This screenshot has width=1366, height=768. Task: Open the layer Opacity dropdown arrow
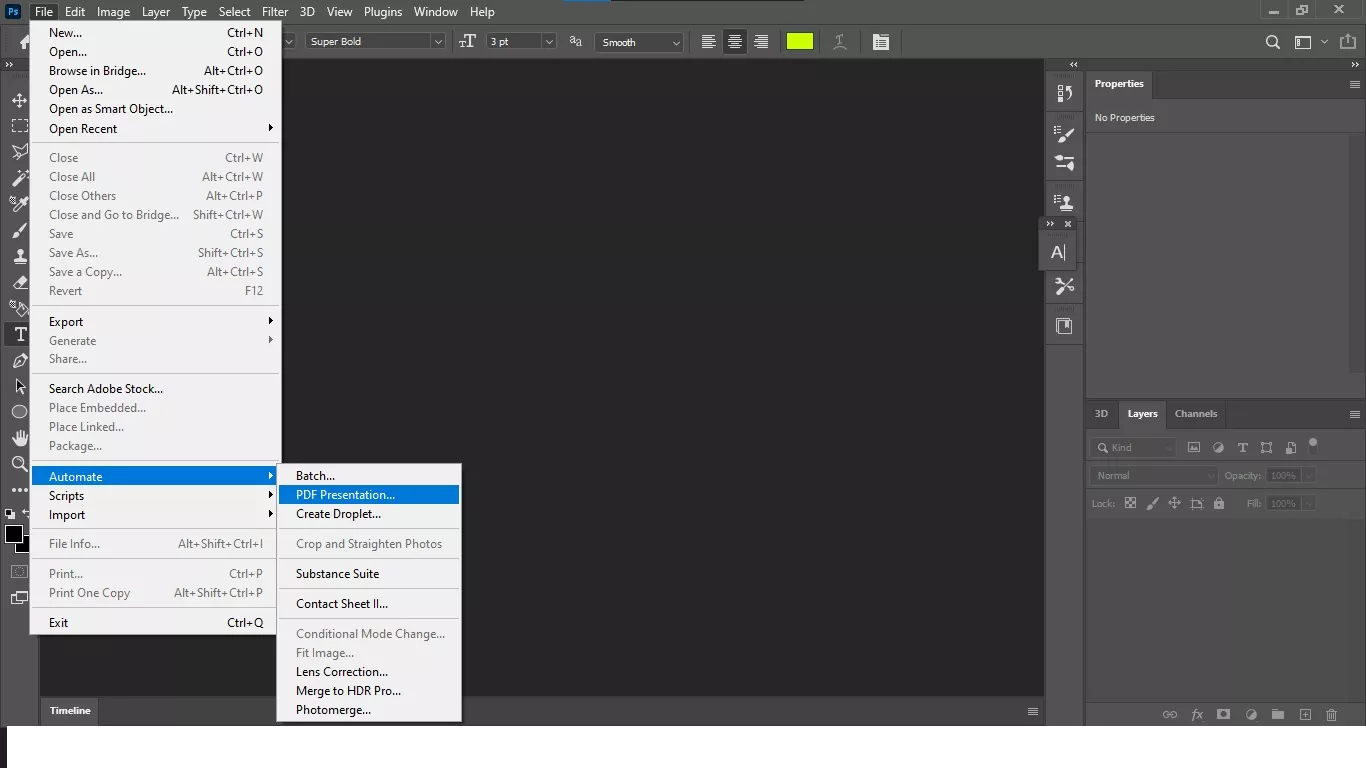coord(1308,476)
